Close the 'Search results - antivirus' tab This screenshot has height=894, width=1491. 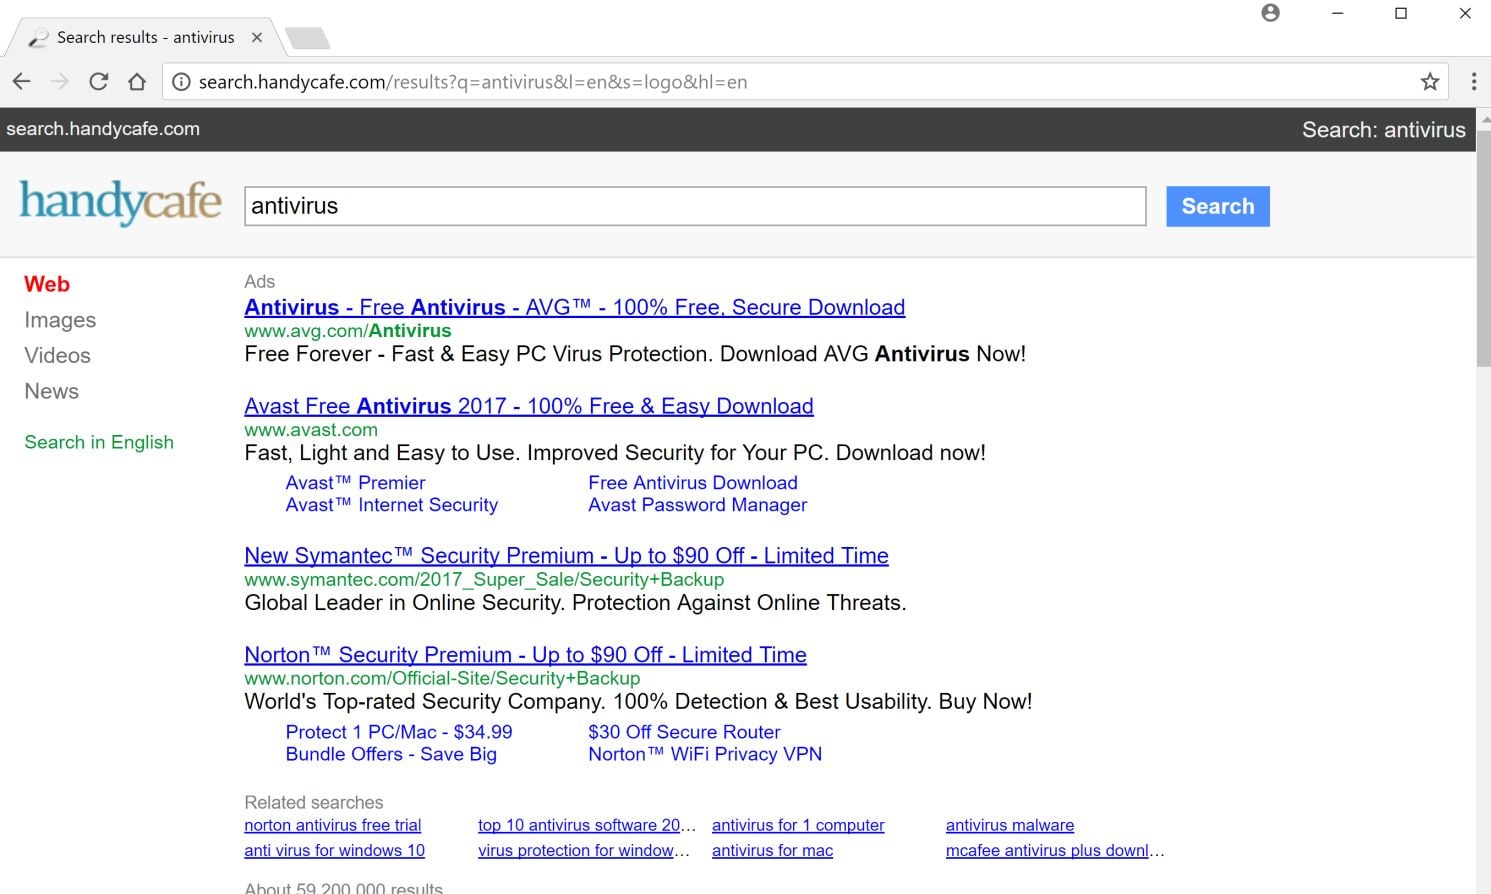(x=257, y=37)
